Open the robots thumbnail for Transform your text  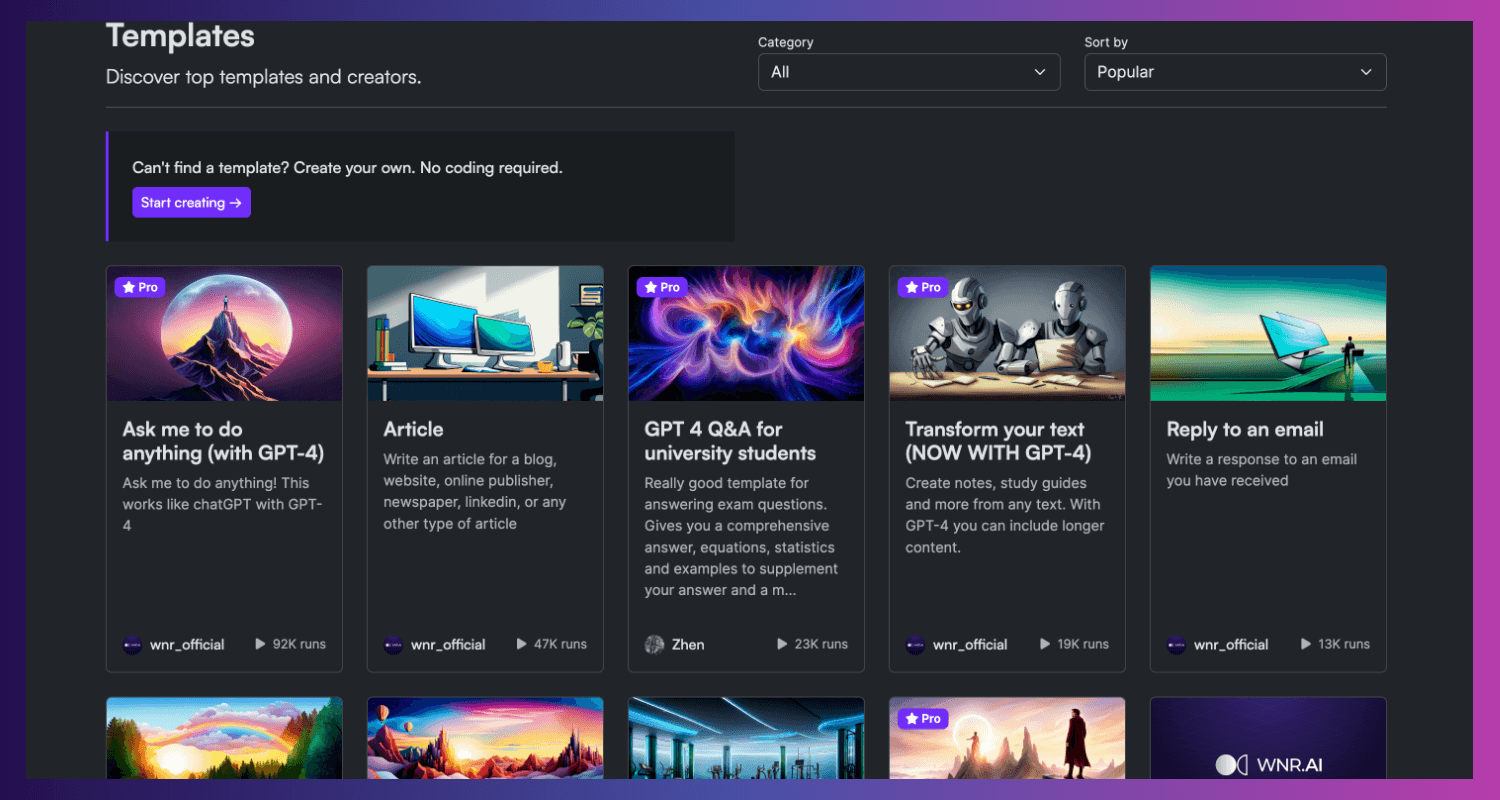(1007, 333)
